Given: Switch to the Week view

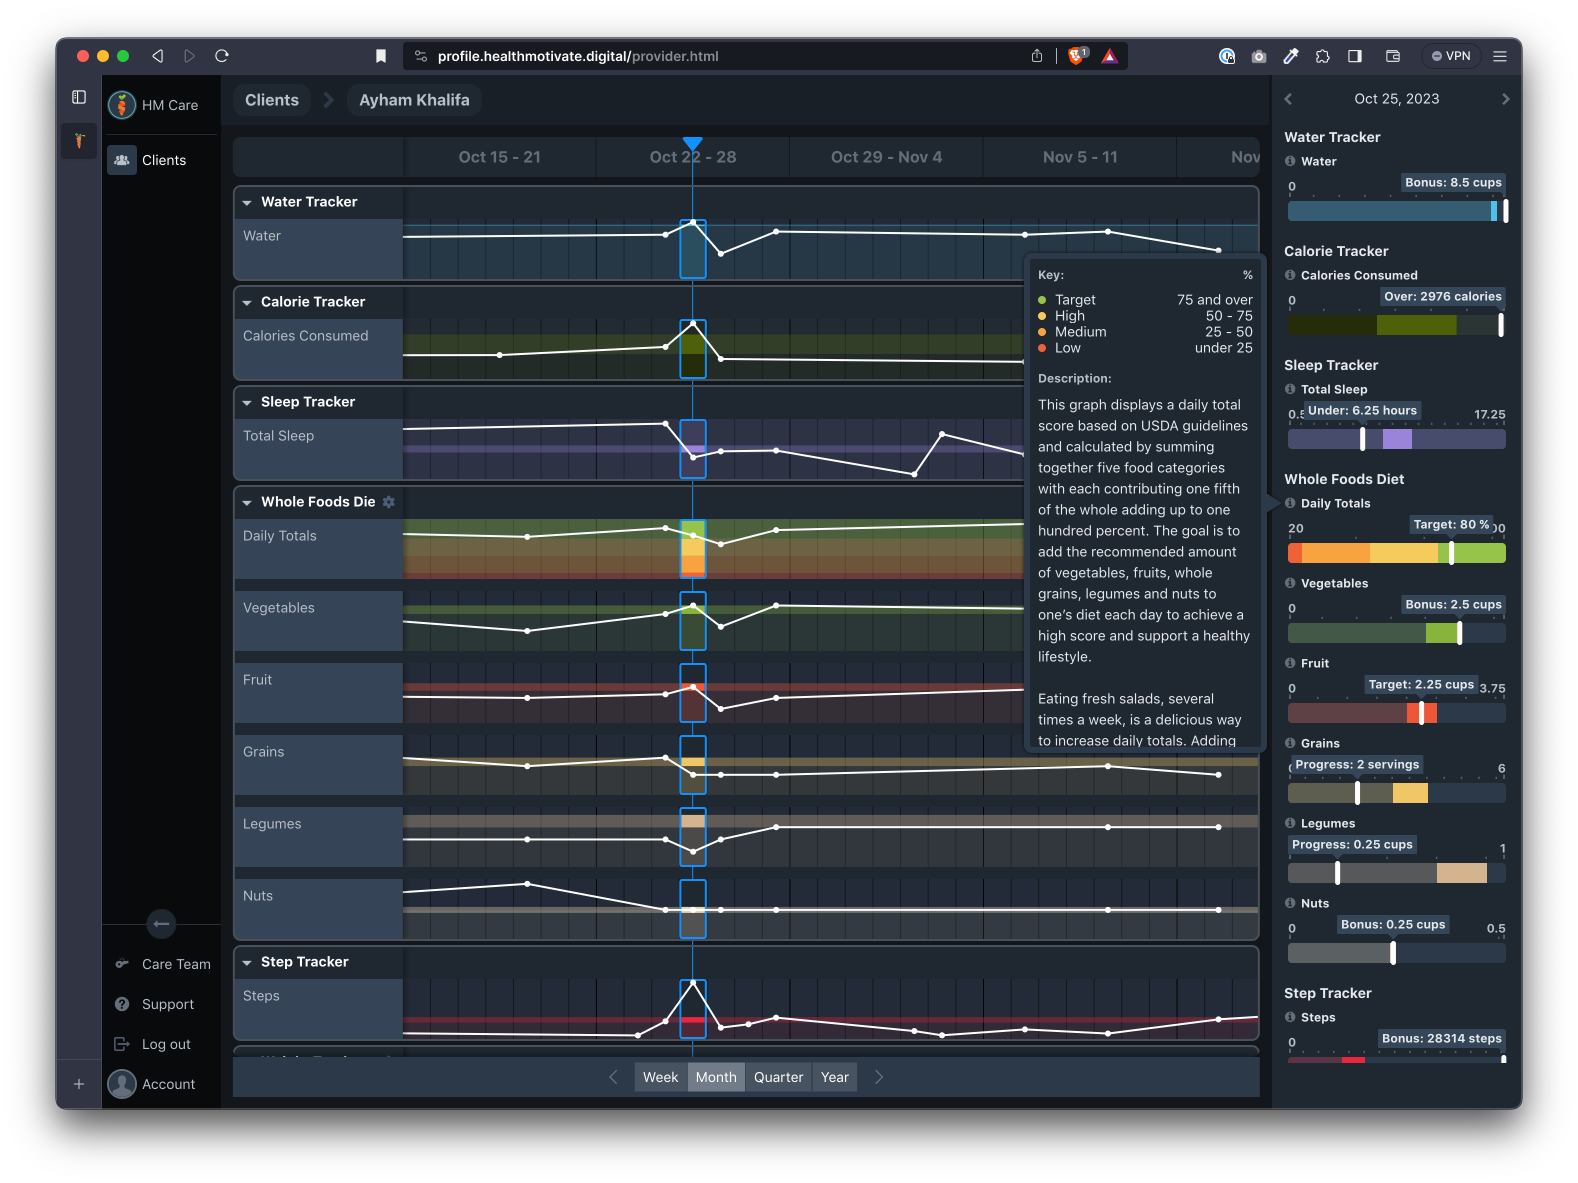Looking at the screenshot, I should click(660, 1077).
